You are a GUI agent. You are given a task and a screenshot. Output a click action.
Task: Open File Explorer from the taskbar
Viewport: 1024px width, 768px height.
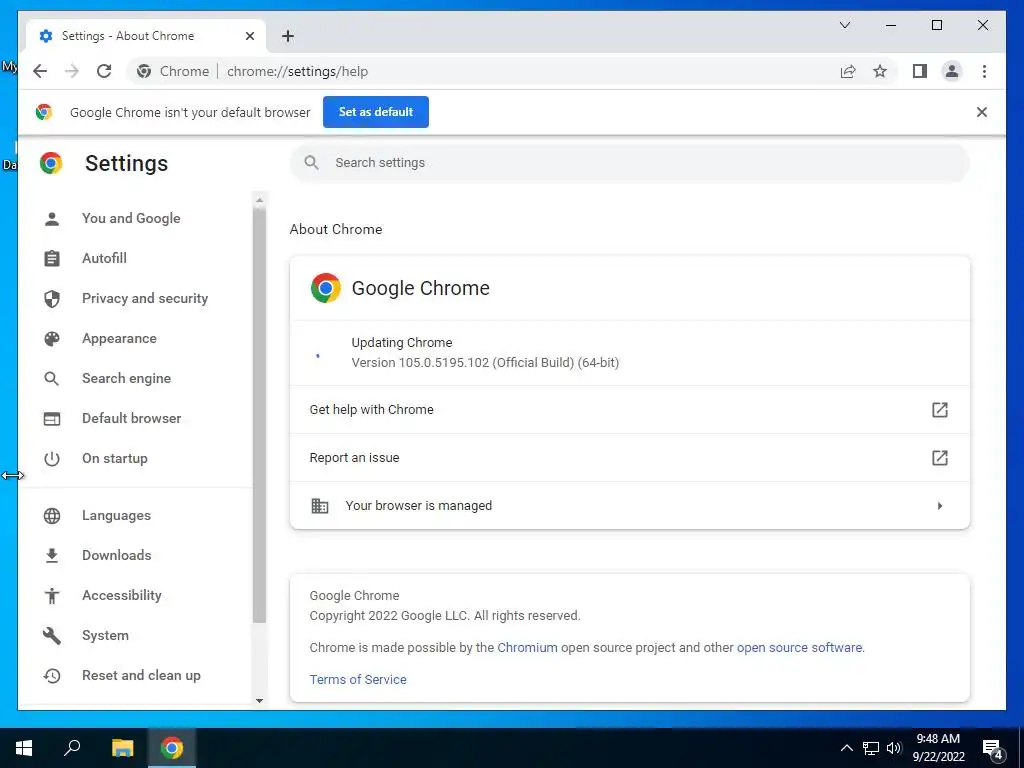pyautogui.click(x=122, y=748)
